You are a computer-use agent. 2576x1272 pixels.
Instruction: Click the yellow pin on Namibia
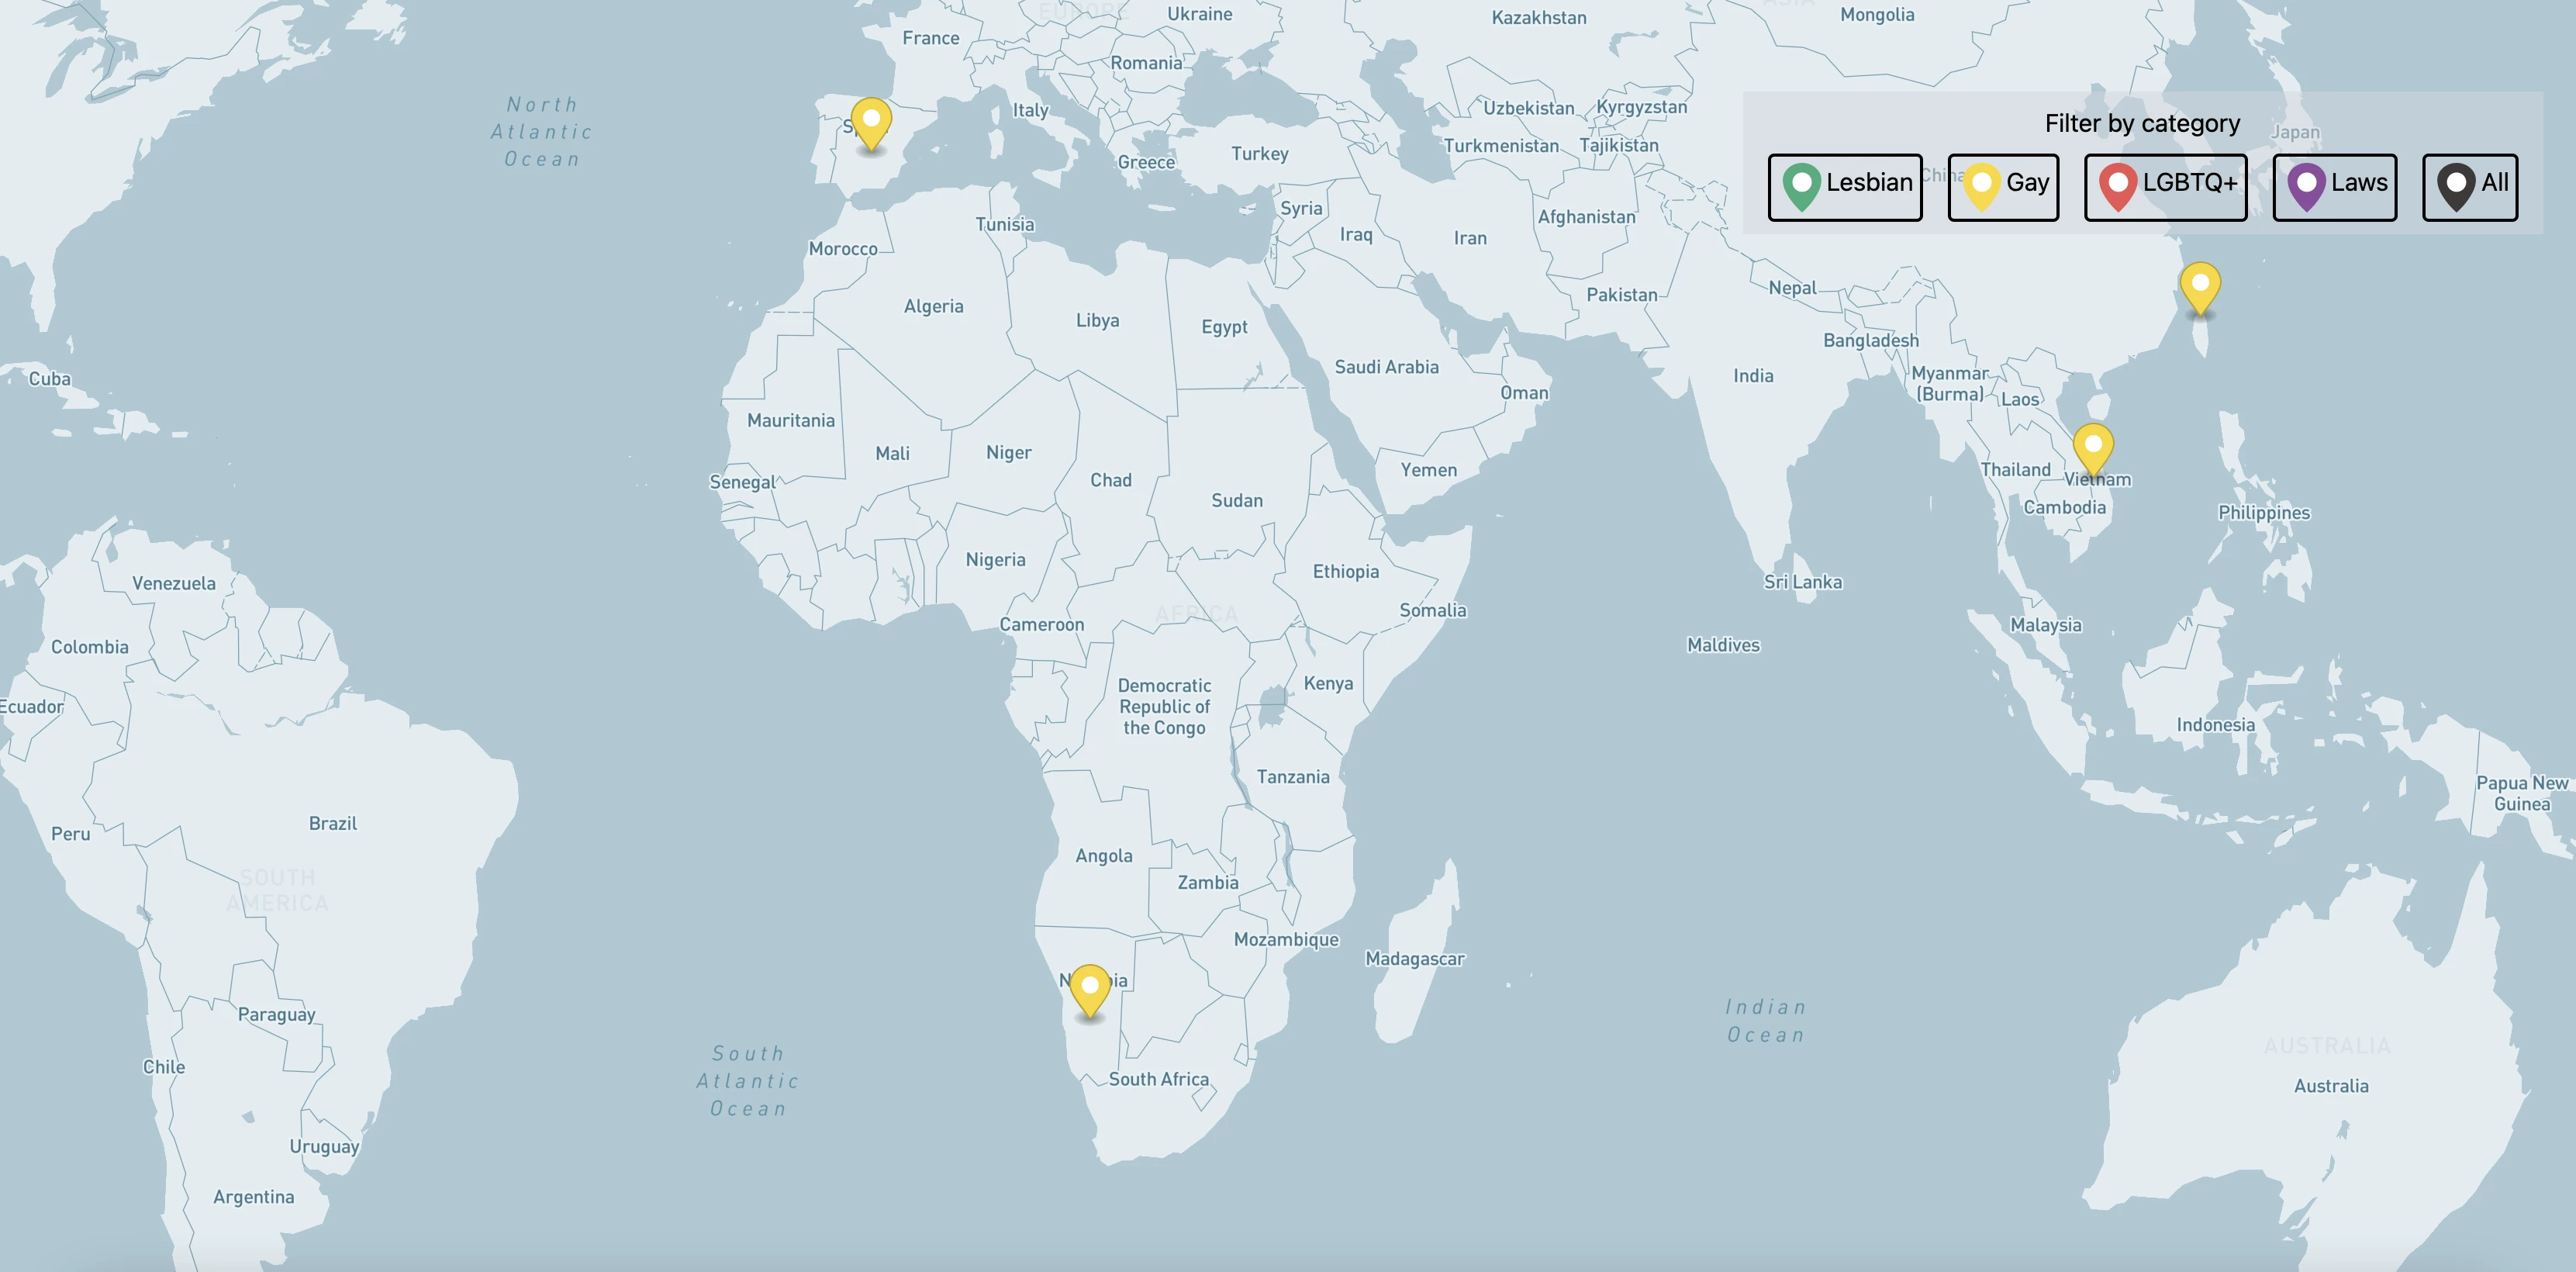click(x=1089, y=988)
